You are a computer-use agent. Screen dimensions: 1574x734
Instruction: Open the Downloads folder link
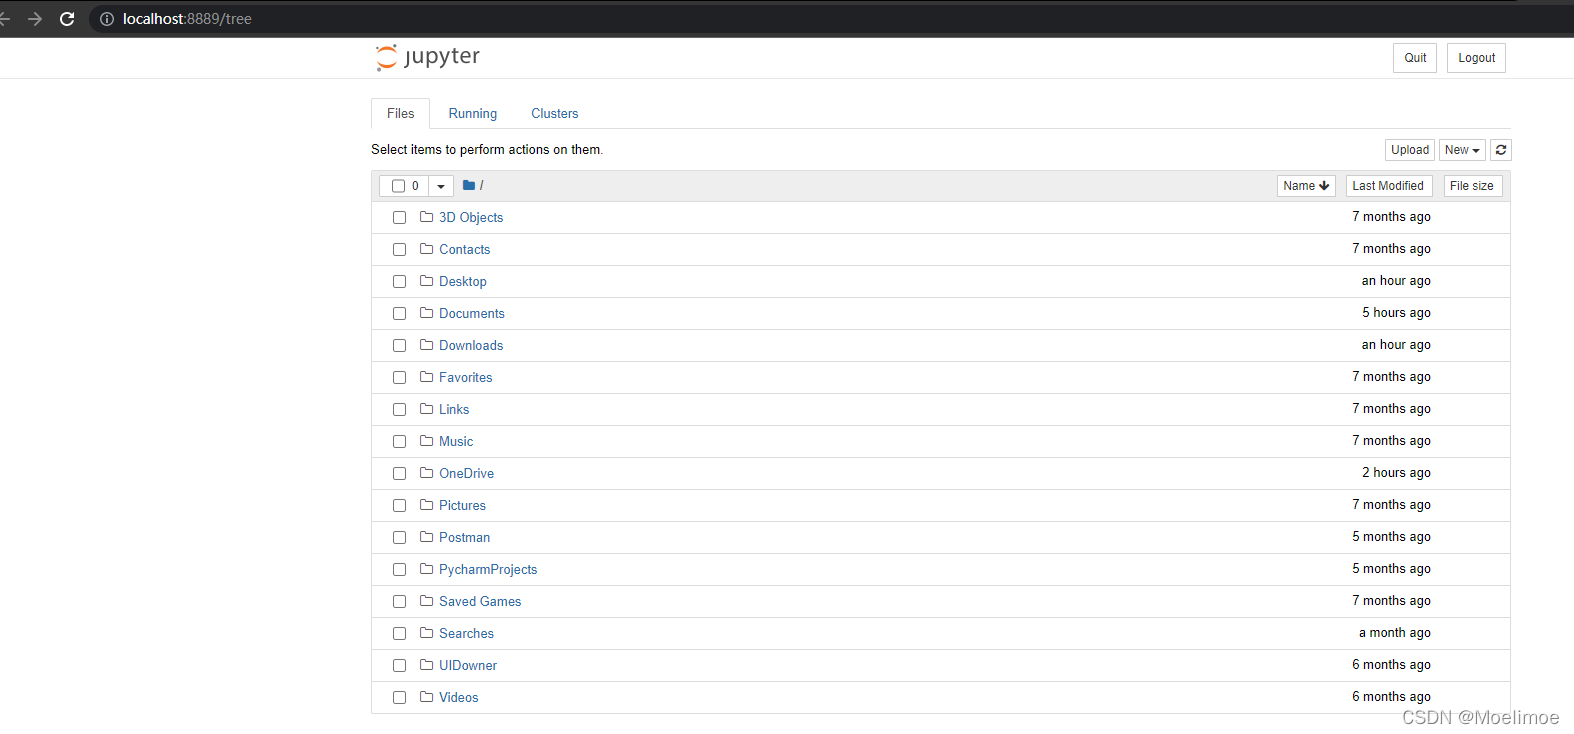(x=471, y=346)
